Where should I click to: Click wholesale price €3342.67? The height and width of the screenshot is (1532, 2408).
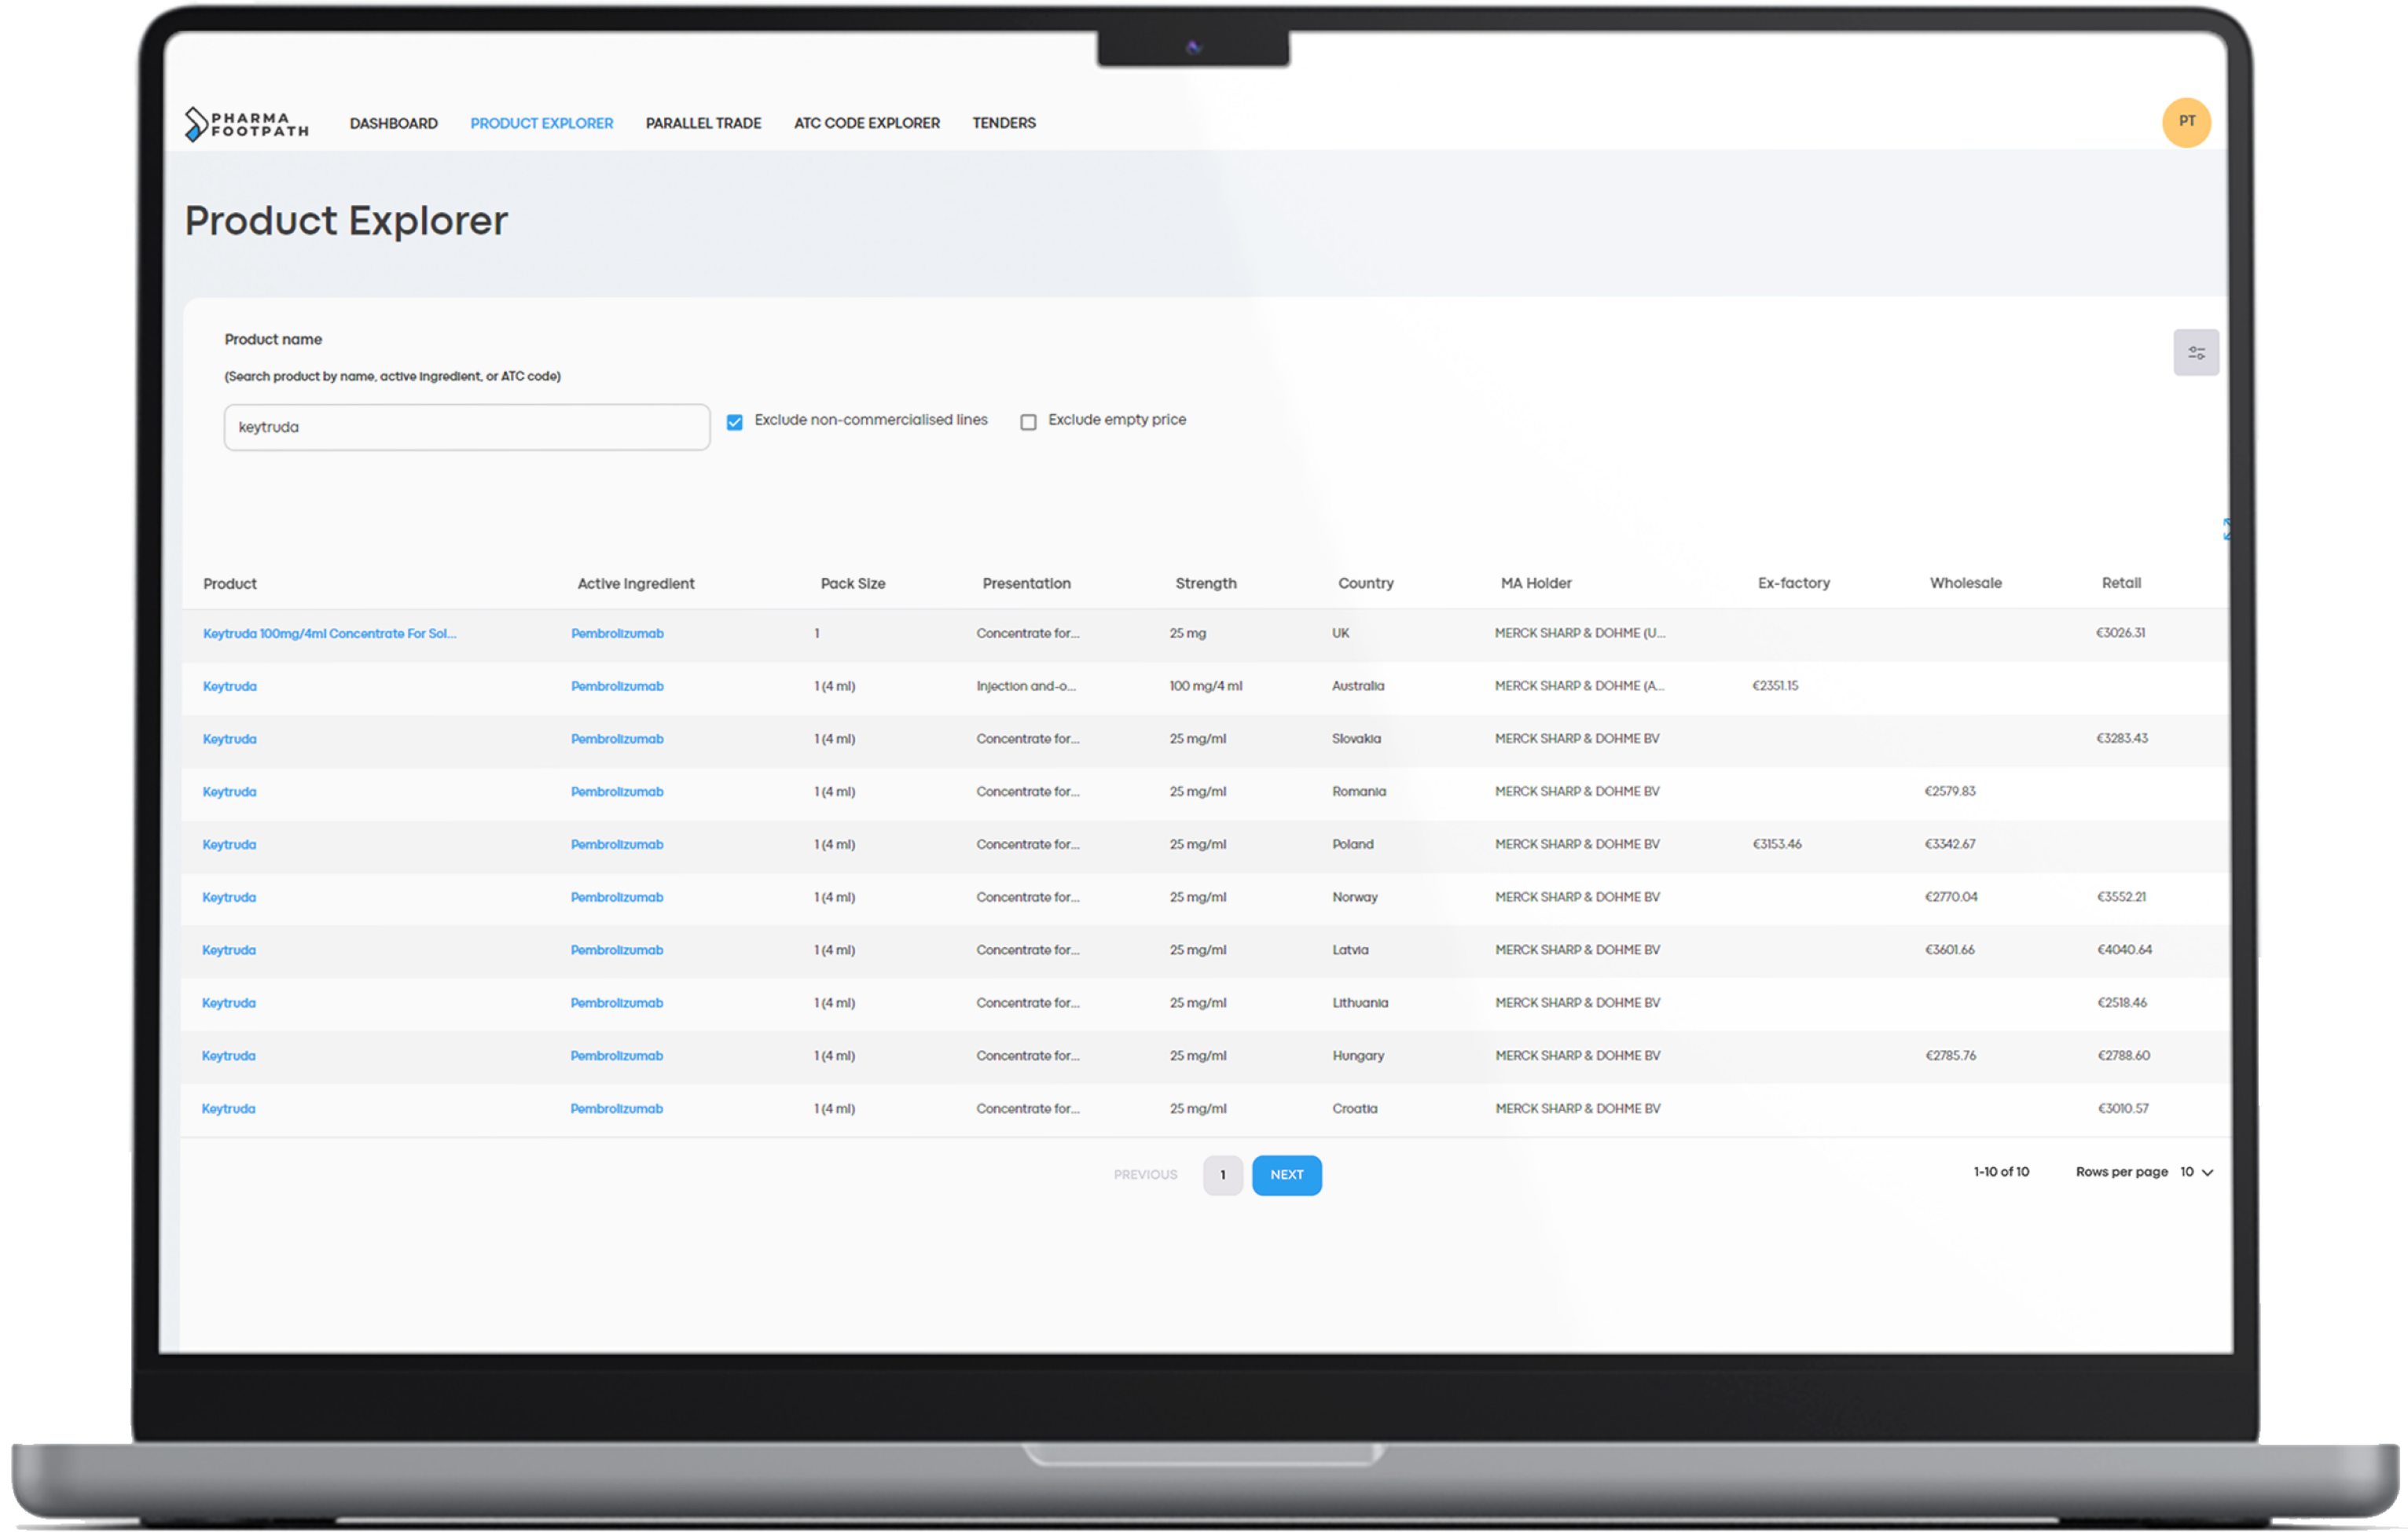[1950, 844]
